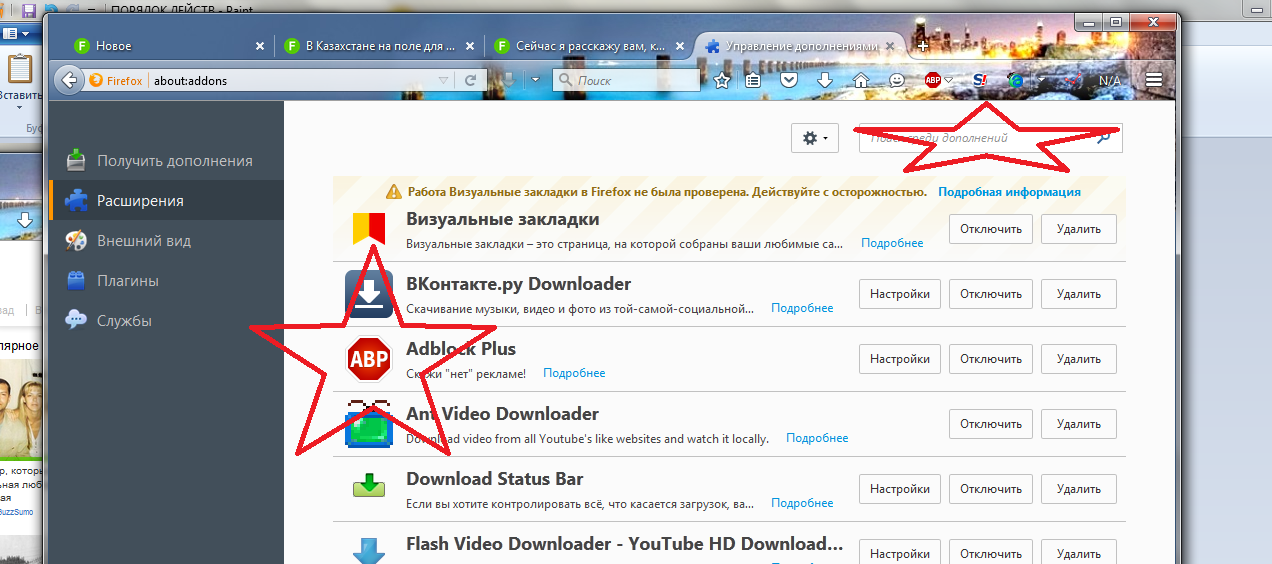Open the addons tools gear dropdown
The image size is (1272, 564).
815,138
